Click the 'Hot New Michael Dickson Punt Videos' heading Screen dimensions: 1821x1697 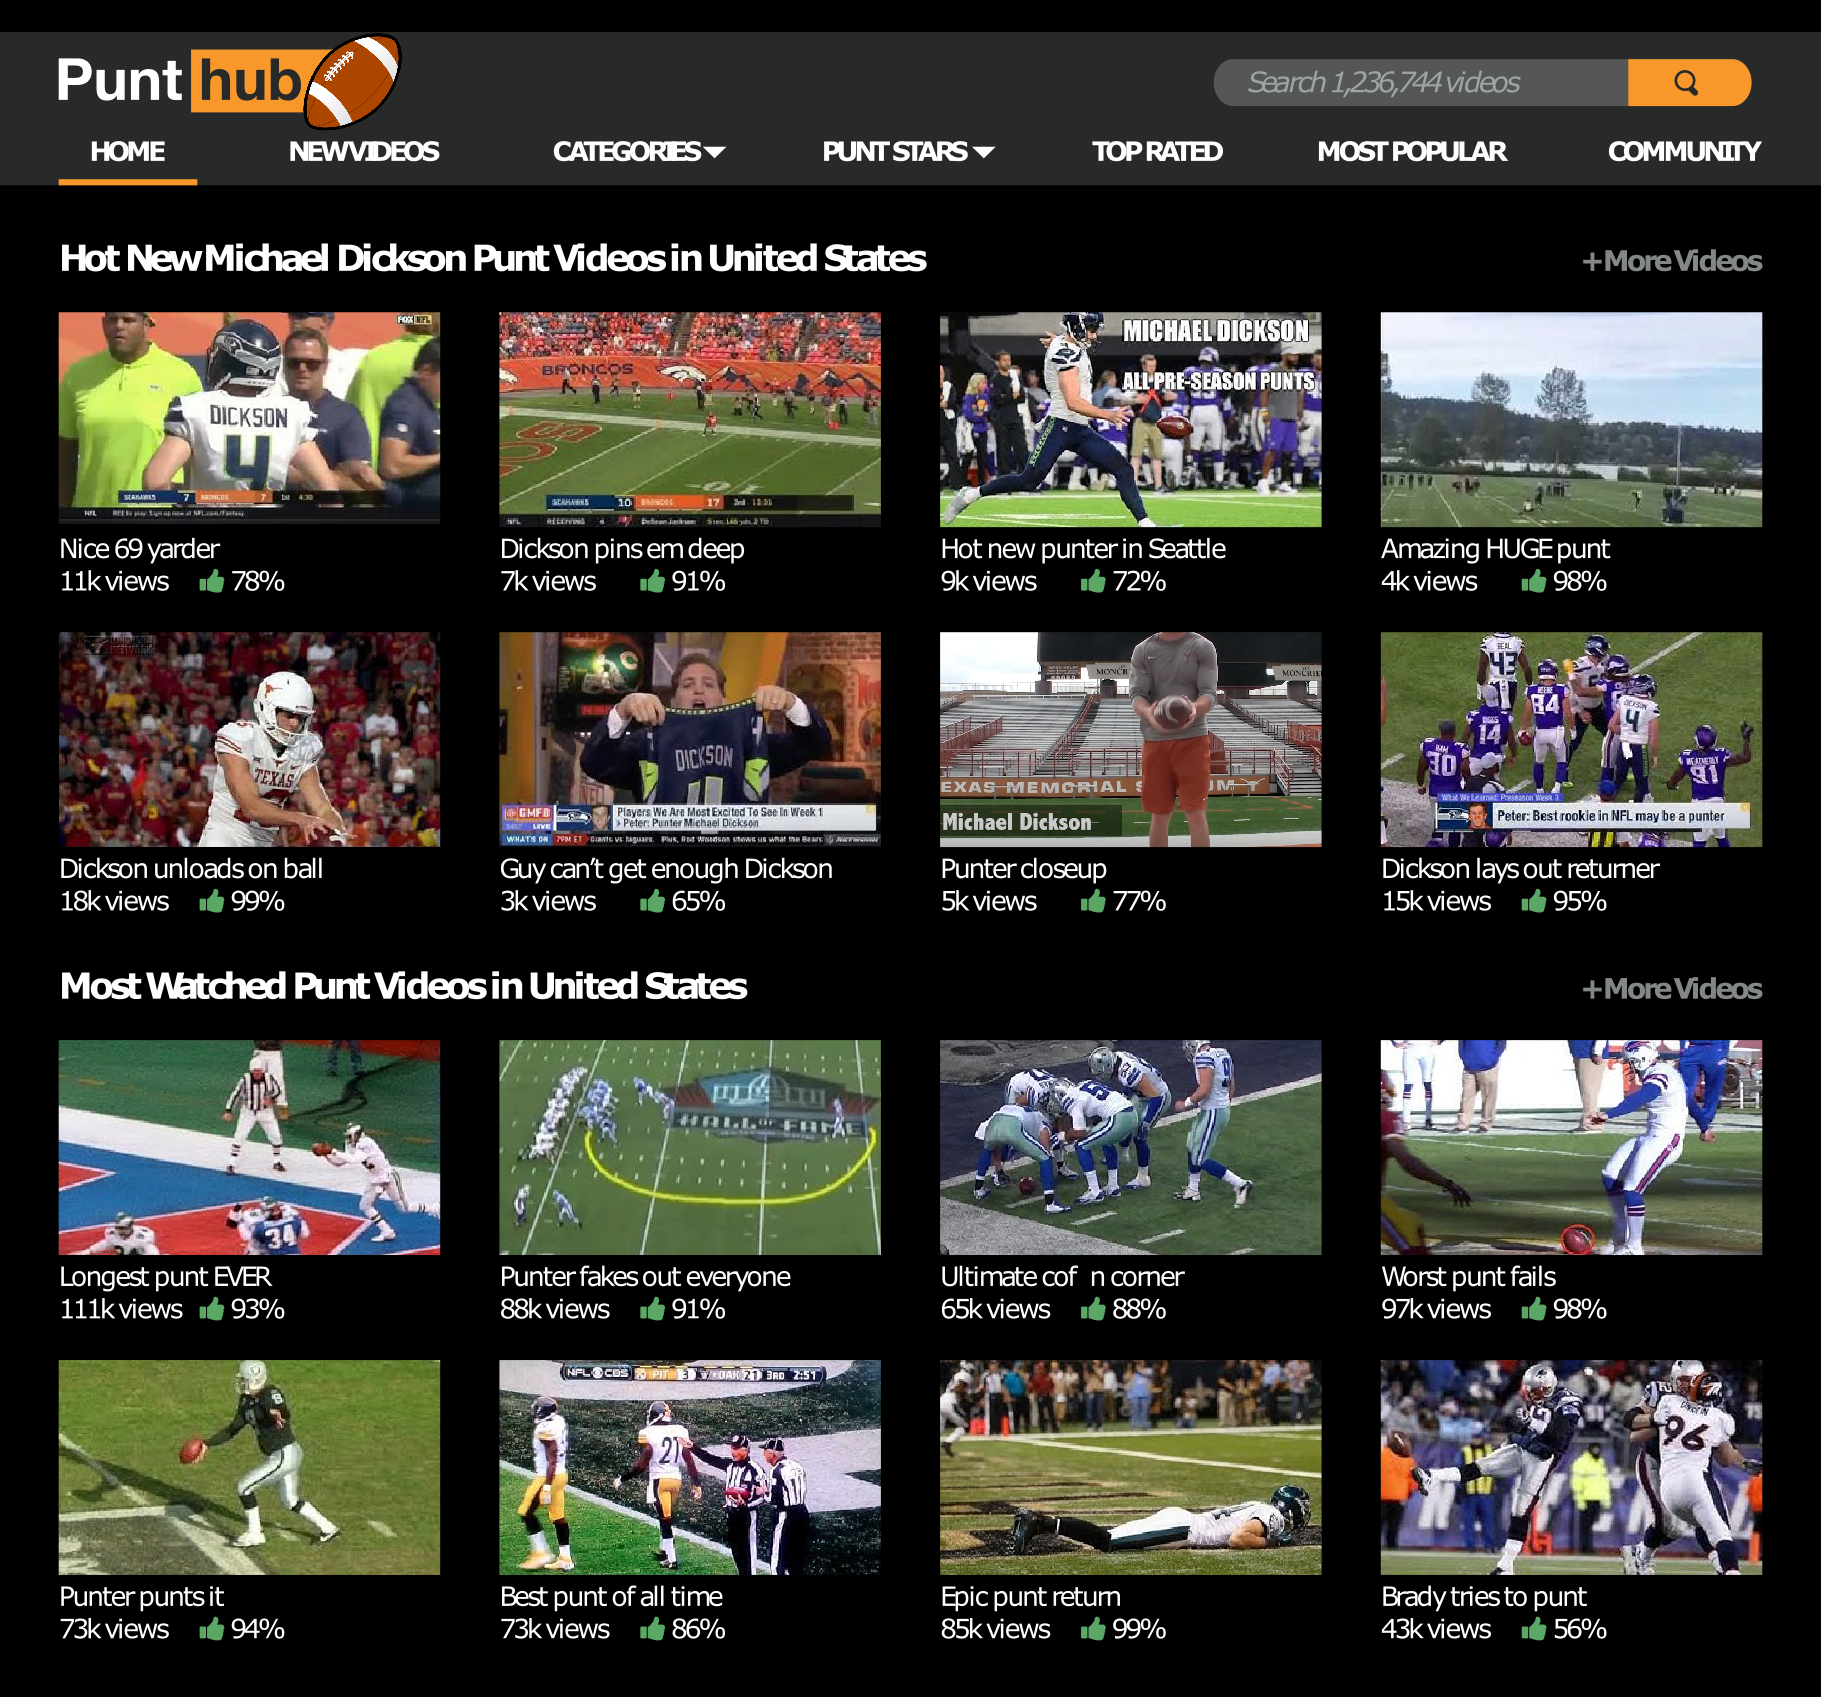coord(493,258)
